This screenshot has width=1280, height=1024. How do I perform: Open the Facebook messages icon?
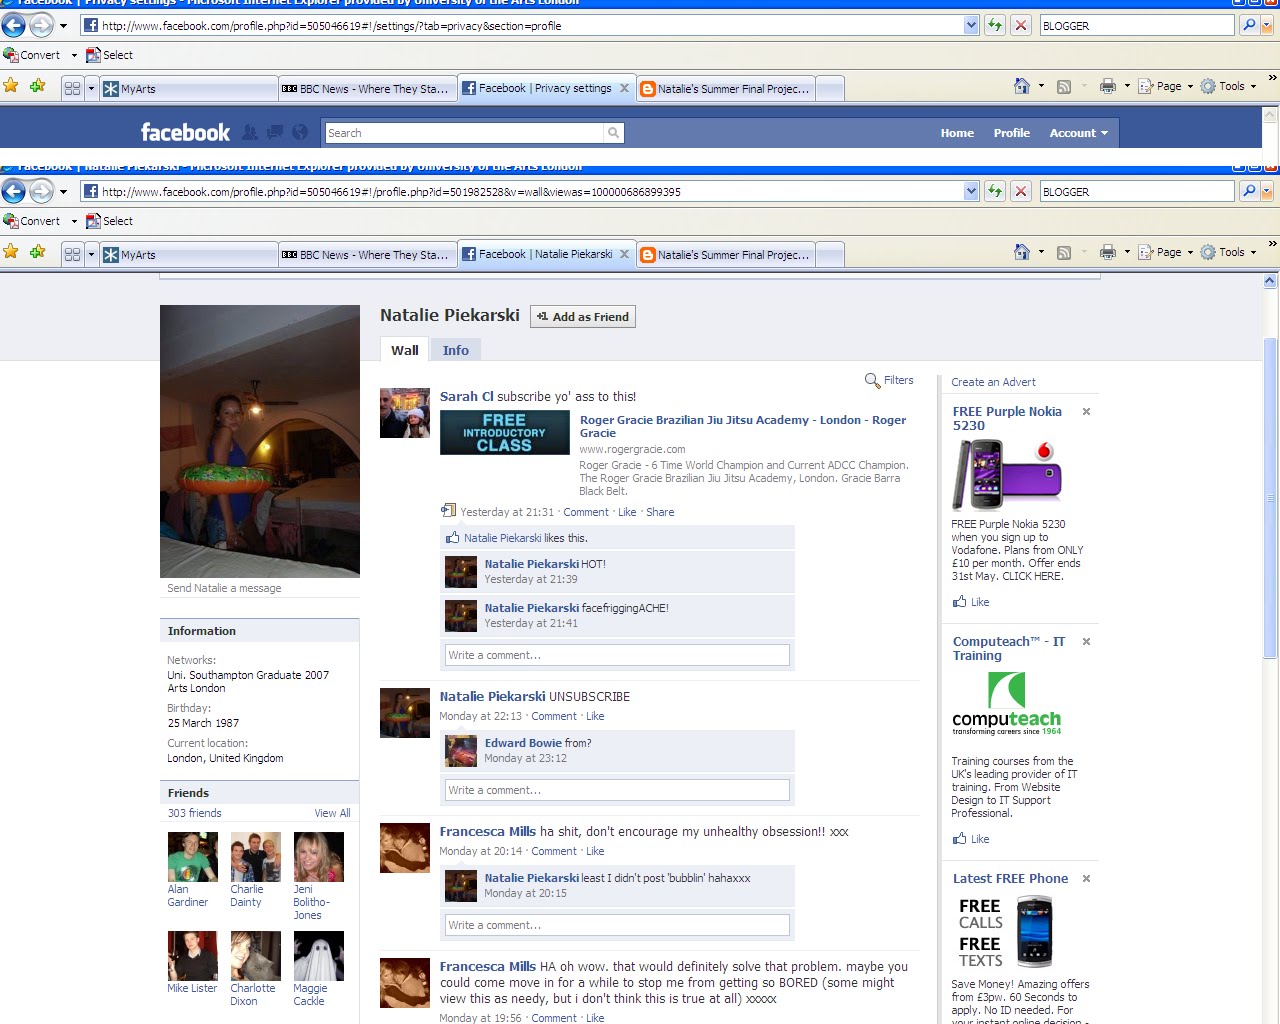point(274,132)
